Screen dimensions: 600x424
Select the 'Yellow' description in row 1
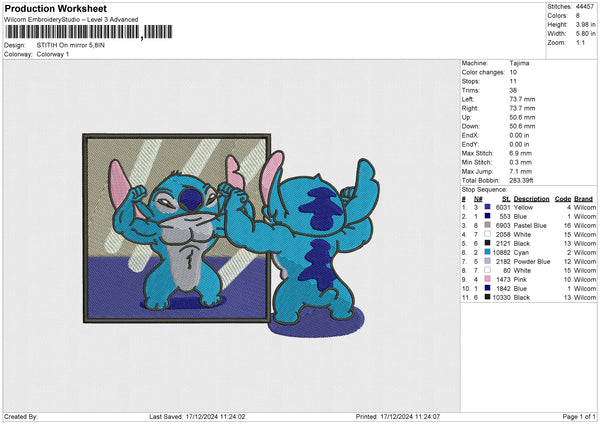(523, 207)
